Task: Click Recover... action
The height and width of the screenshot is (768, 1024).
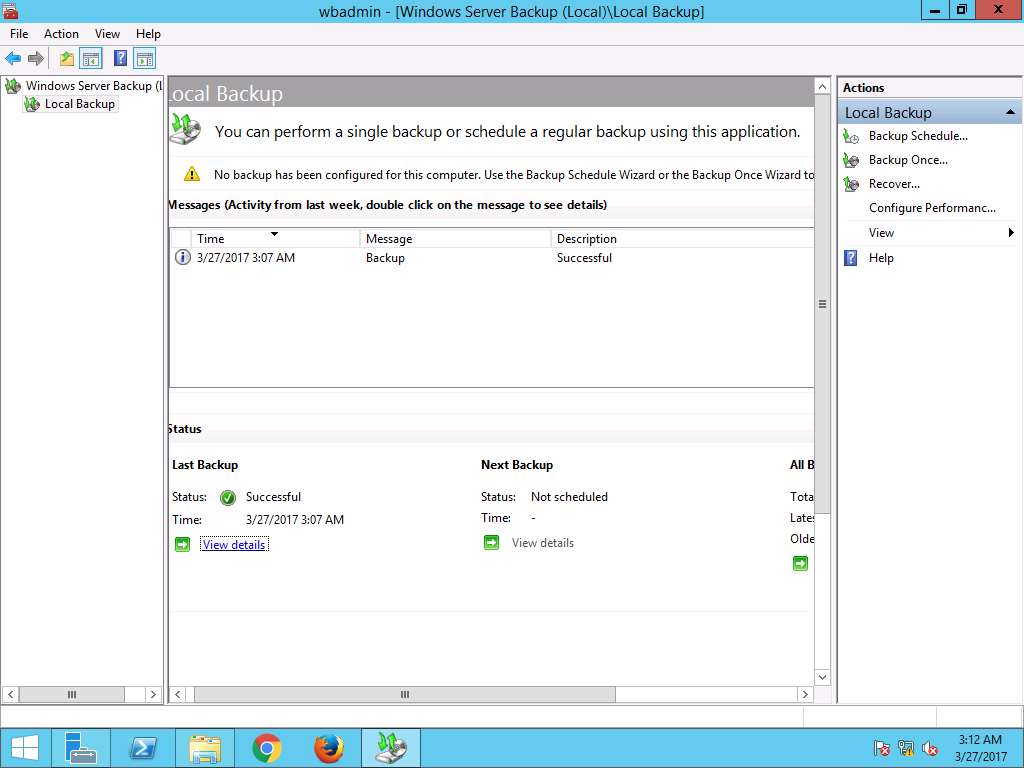Action: tap(894, 184)
